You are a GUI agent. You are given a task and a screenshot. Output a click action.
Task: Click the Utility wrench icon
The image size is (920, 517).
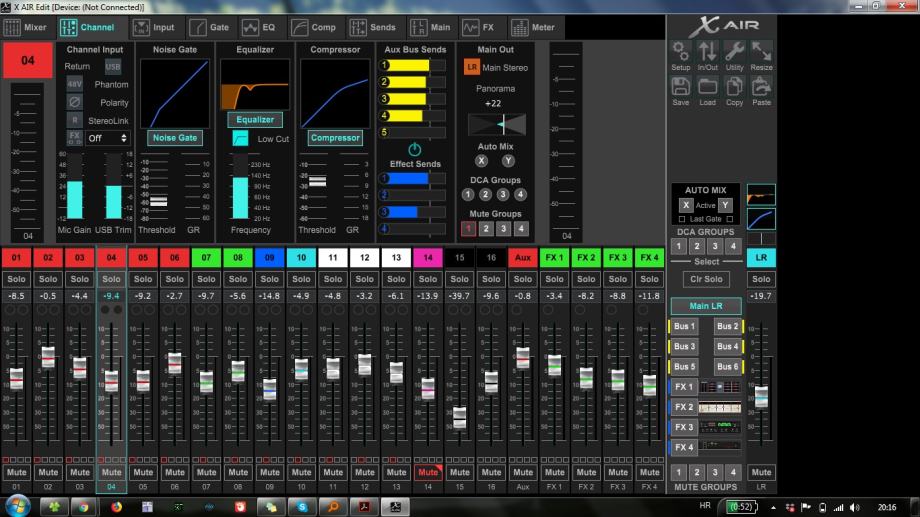coord(734,53)
